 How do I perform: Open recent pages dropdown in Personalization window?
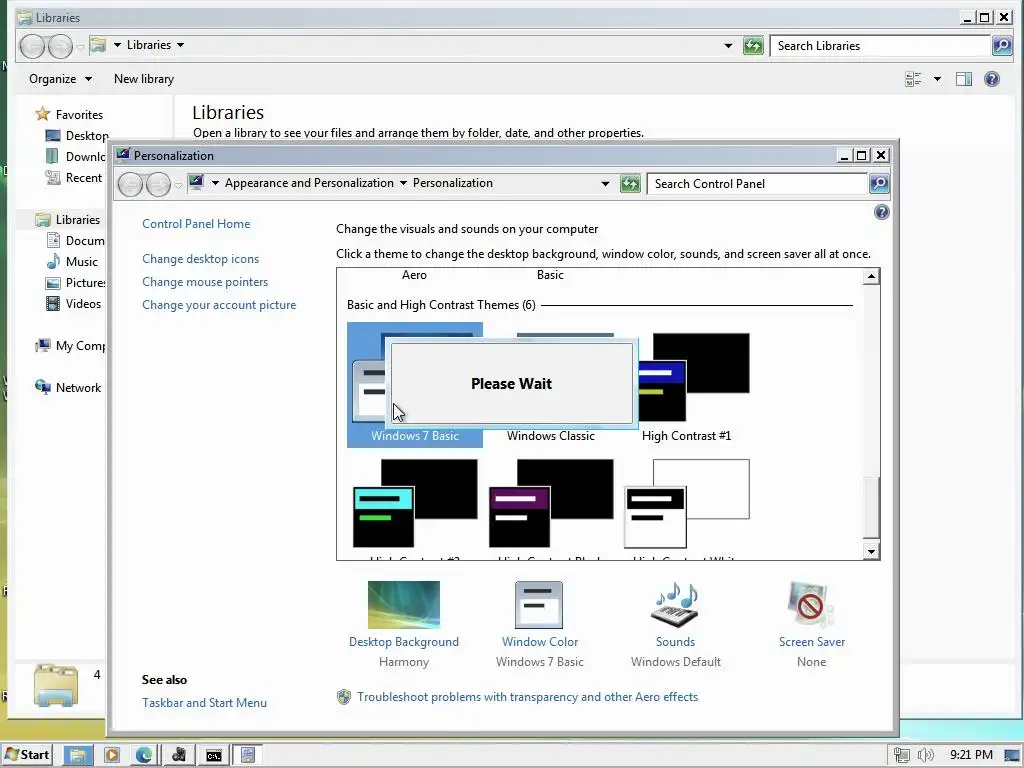tap(178, 185)
